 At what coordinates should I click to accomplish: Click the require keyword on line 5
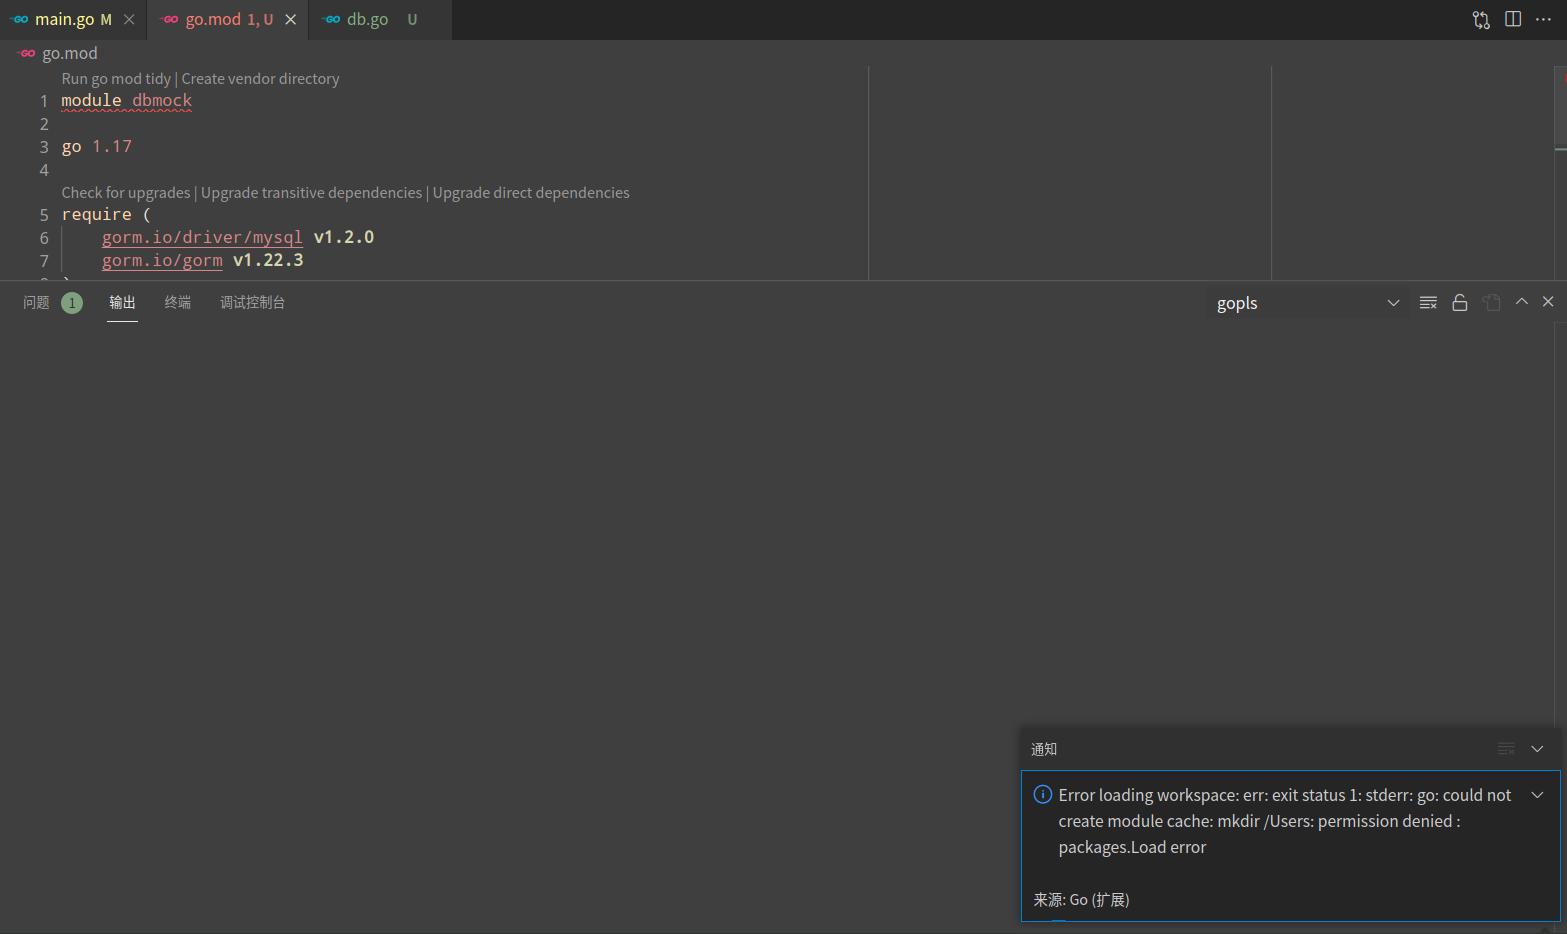96,214
